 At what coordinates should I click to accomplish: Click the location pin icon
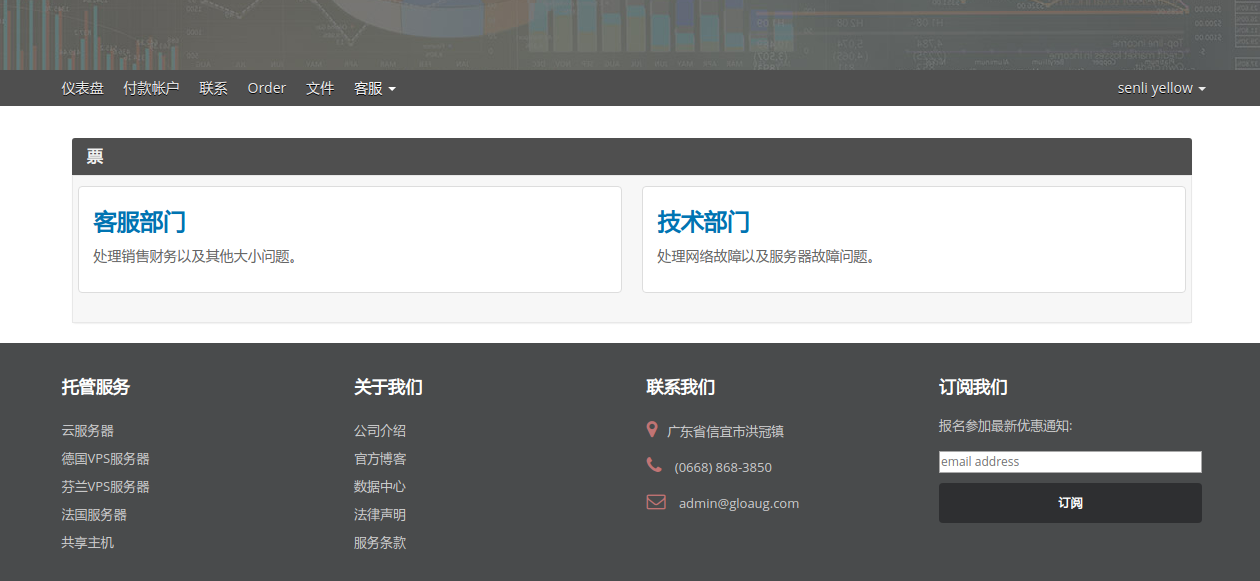click(652, 430)
